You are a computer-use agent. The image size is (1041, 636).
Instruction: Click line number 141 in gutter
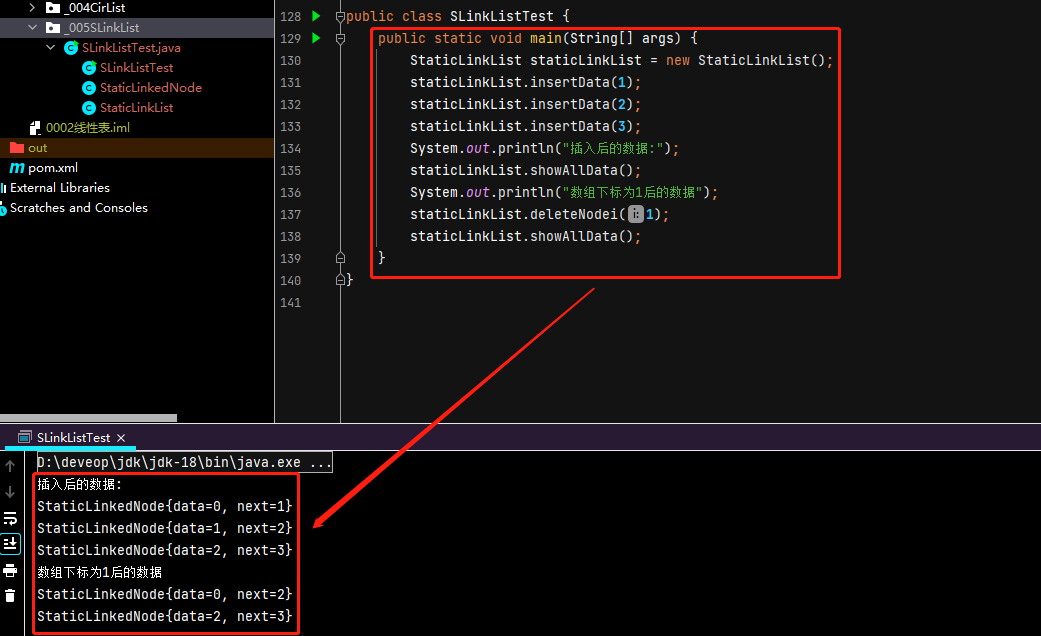coord(290,303)
